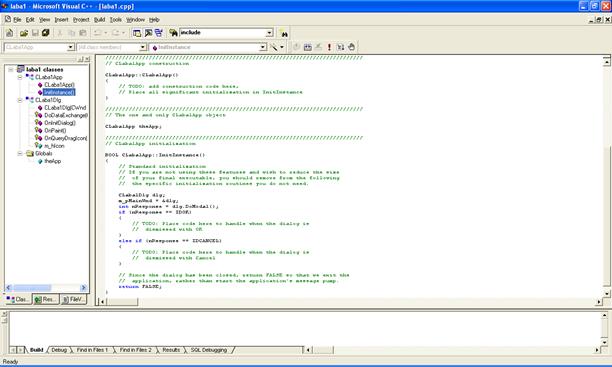Click the New Text File toolbar icon
Image resolution: width=612 pixels, height=367 pixels.
[x=9, y=33]
